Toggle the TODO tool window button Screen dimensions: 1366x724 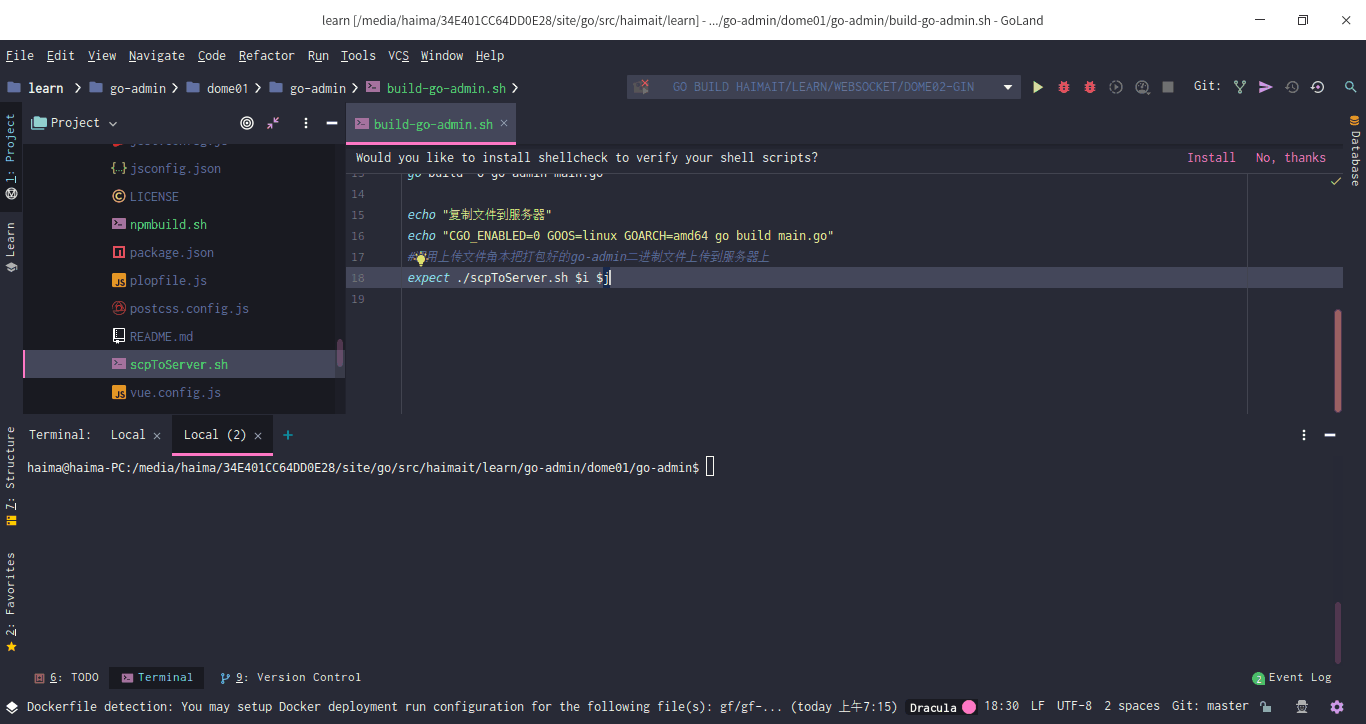pyautogui.click(x=67, y=677)
